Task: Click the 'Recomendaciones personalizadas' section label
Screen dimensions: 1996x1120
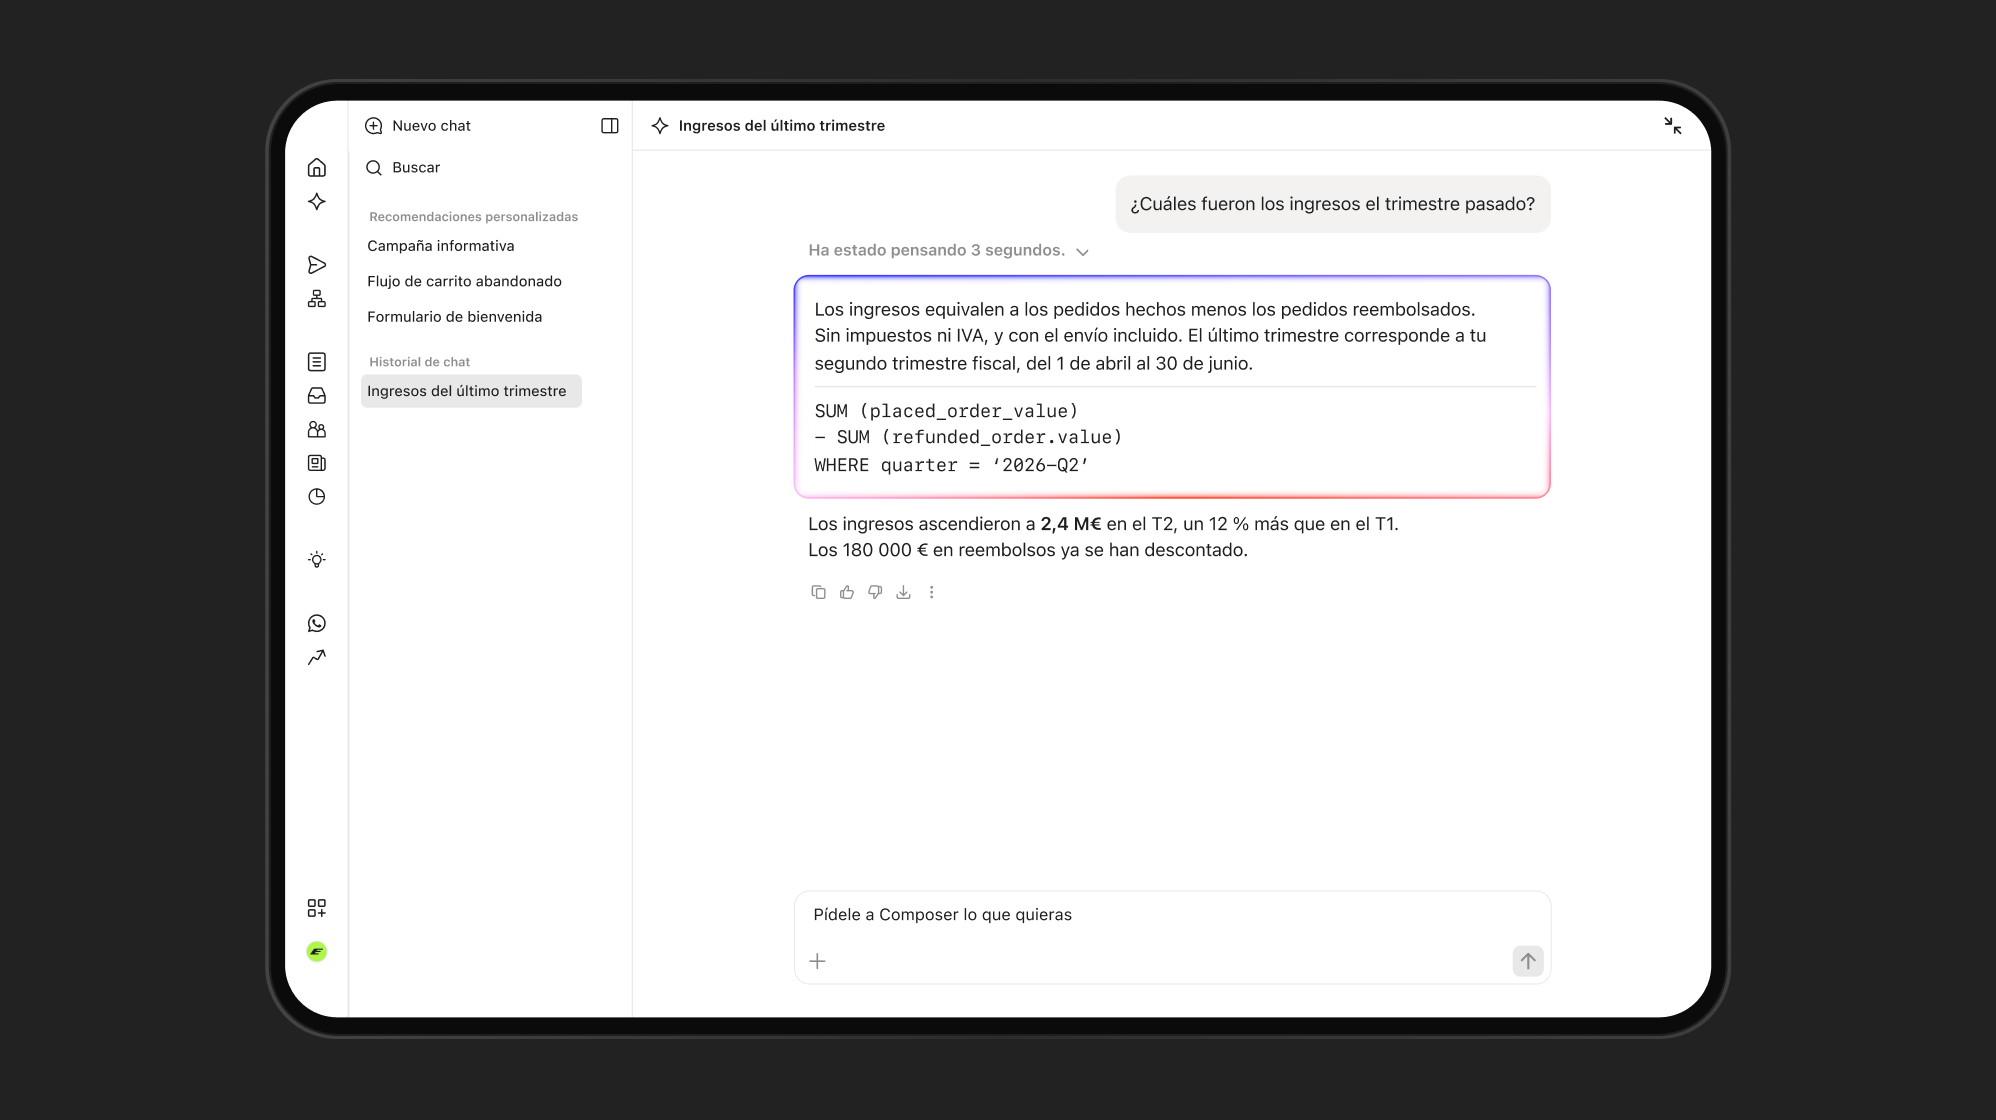Action: point(473,217)
